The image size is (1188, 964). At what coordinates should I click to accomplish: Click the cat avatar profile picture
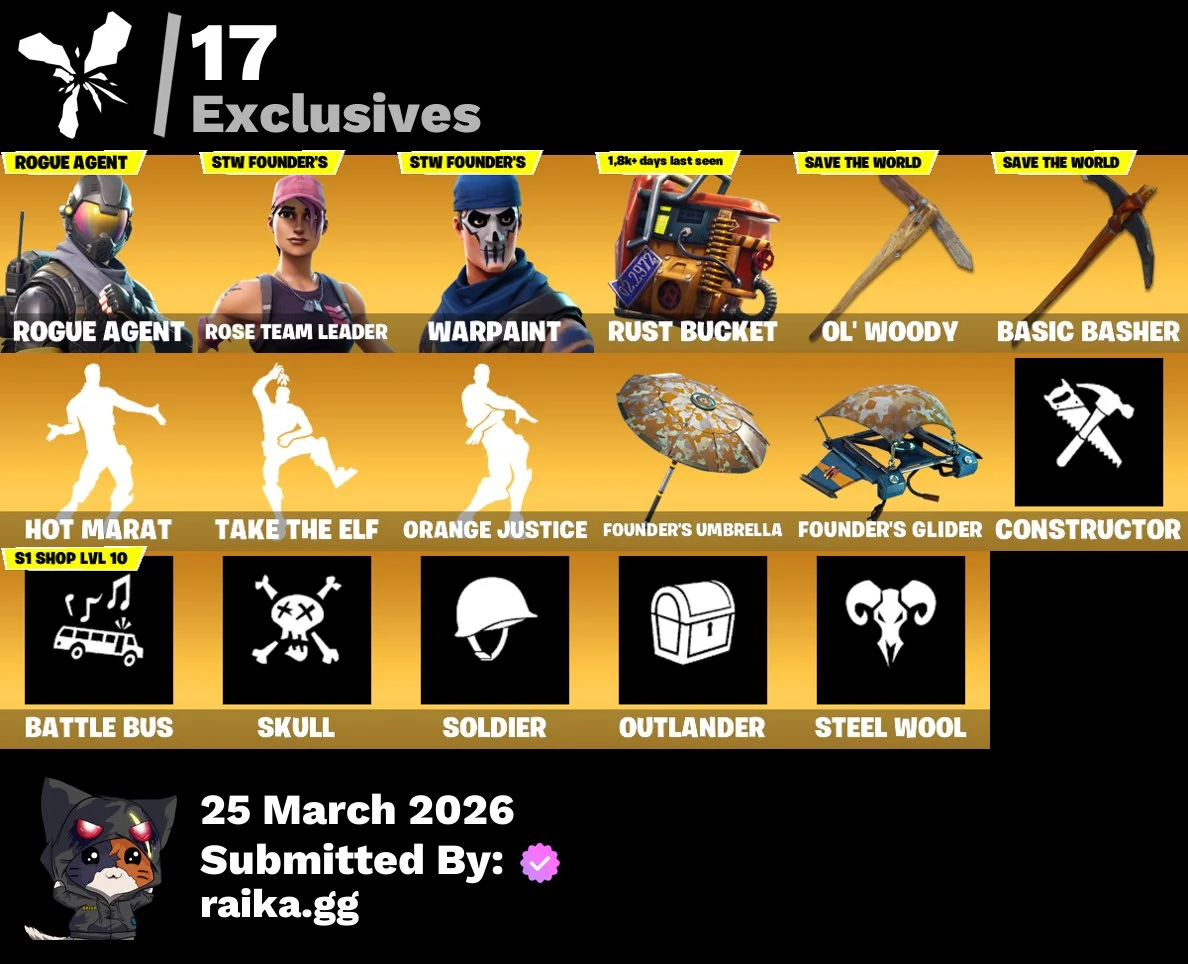point(98,858)
